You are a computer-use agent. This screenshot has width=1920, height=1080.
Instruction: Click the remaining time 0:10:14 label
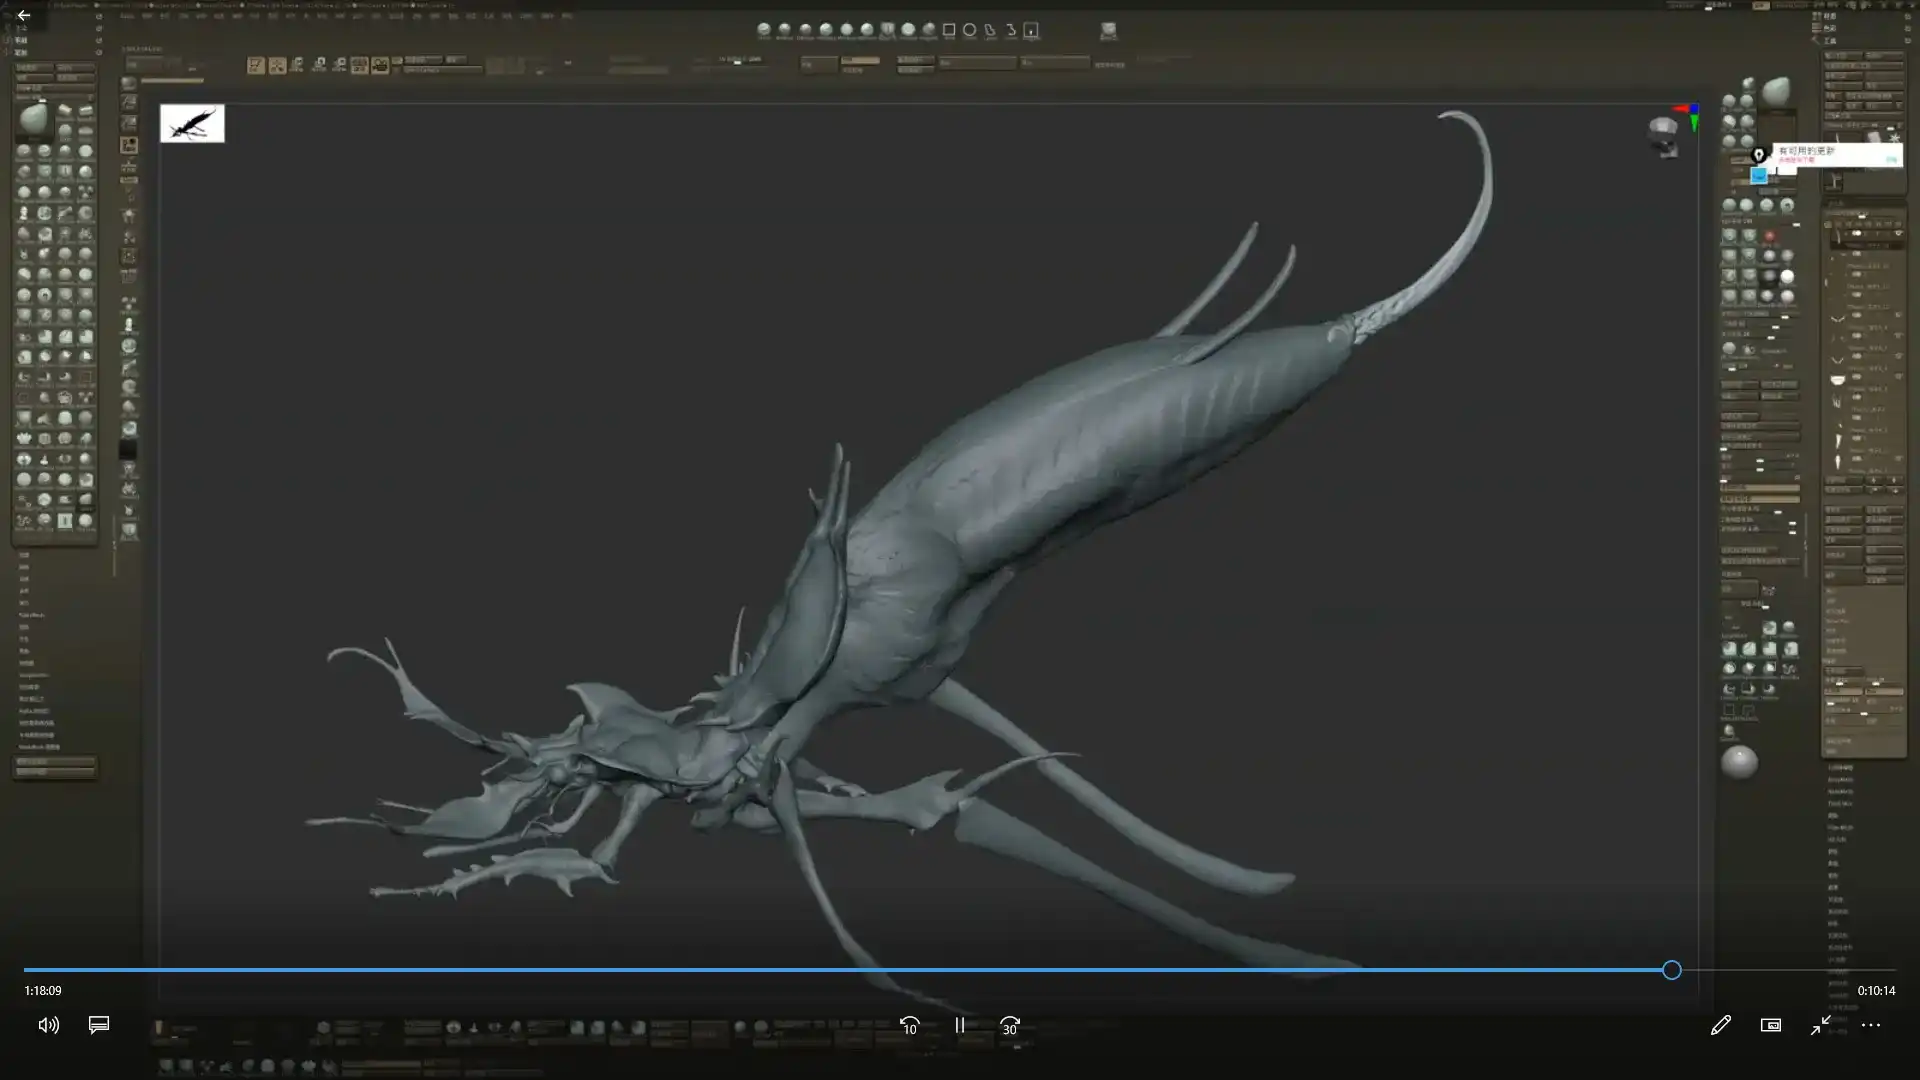(x=1876, y=990)
